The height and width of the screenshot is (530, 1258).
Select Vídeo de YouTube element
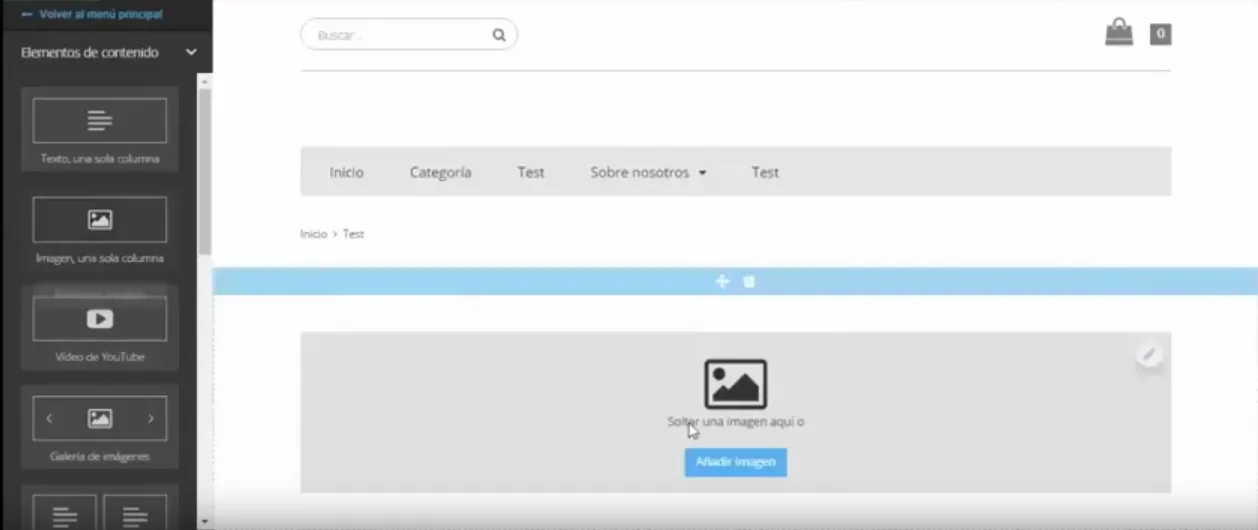click(x=100, y=328)
